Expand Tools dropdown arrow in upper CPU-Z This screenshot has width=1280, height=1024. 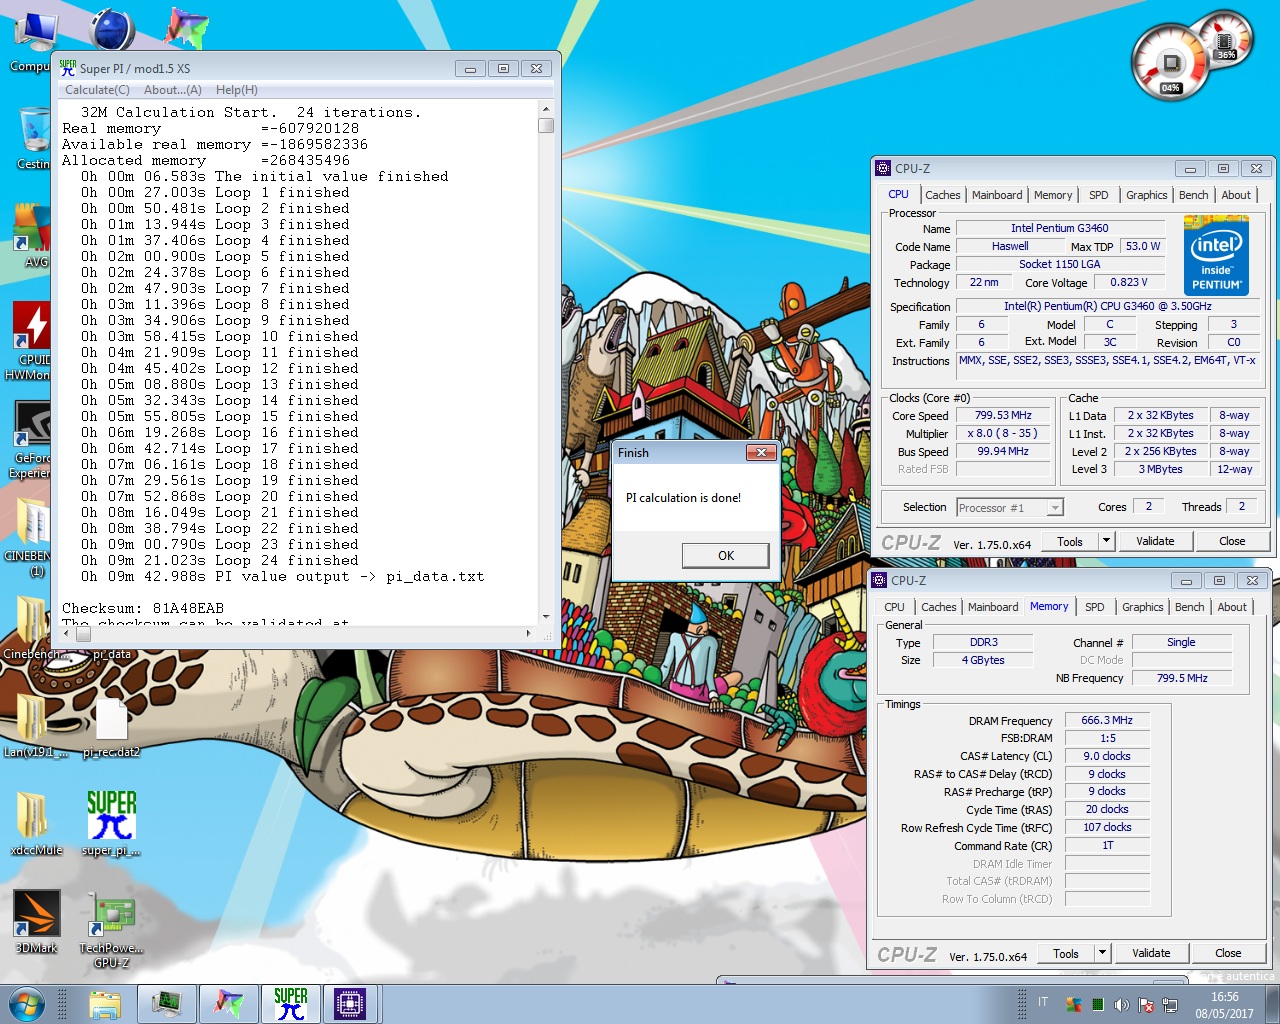[x=1106, y=541]
